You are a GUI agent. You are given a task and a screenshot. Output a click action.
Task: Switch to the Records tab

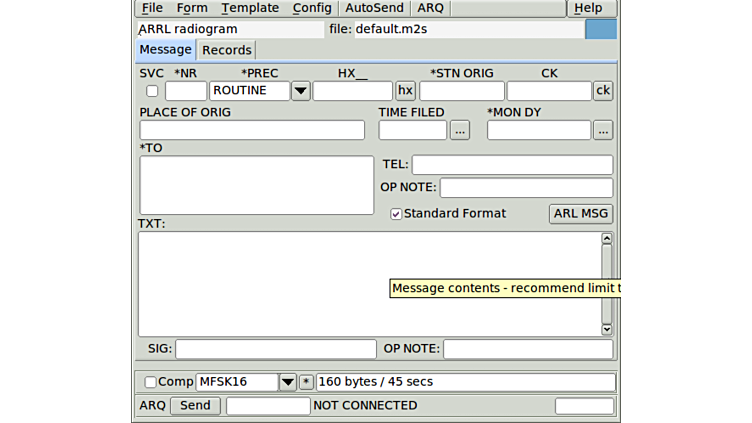[227, 50]
